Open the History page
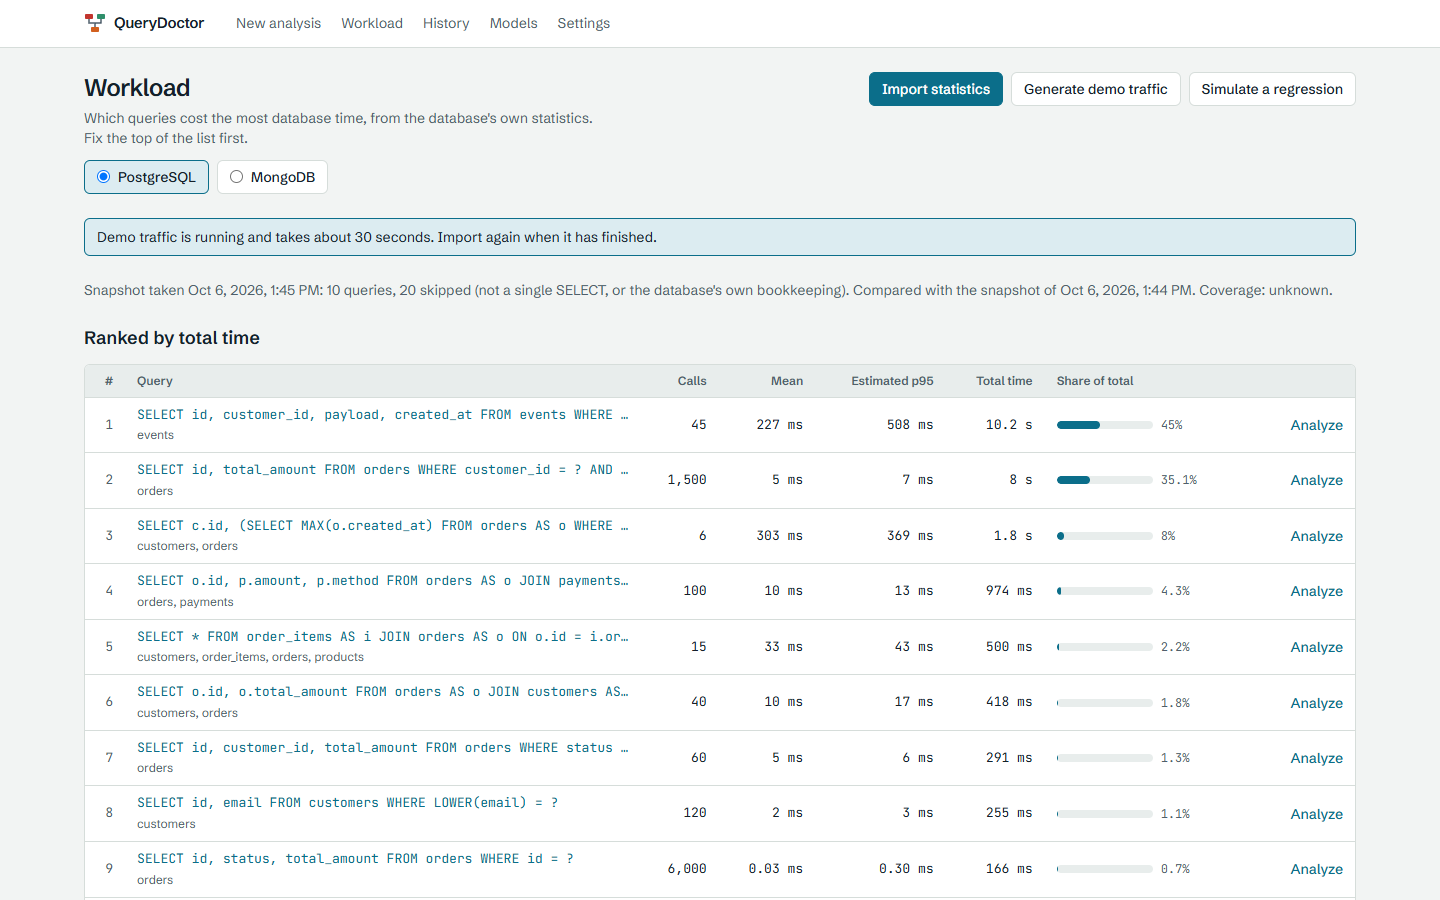1440x900 pixels. 446,23
